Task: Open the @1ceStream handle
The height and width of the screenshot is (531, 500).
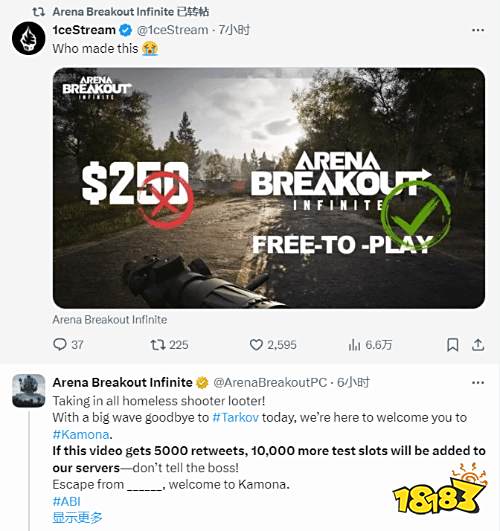Action: 172,30
